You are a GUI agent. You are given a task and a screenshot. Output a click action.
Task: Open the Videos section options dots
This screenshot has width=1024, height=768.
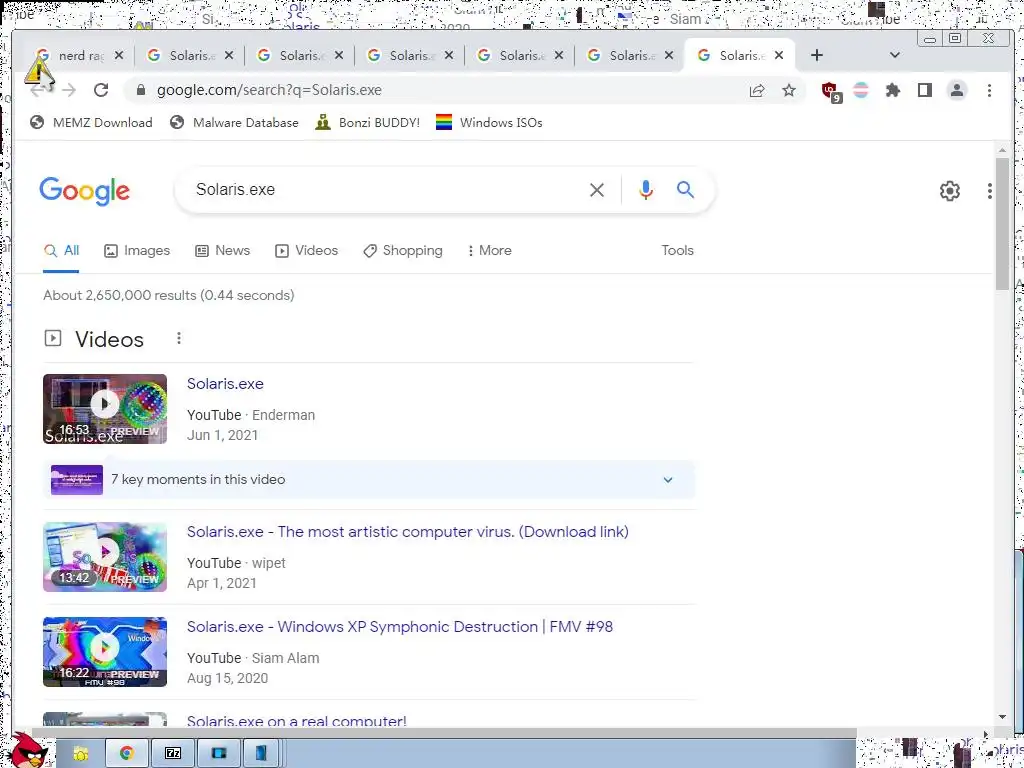point(178,338)
